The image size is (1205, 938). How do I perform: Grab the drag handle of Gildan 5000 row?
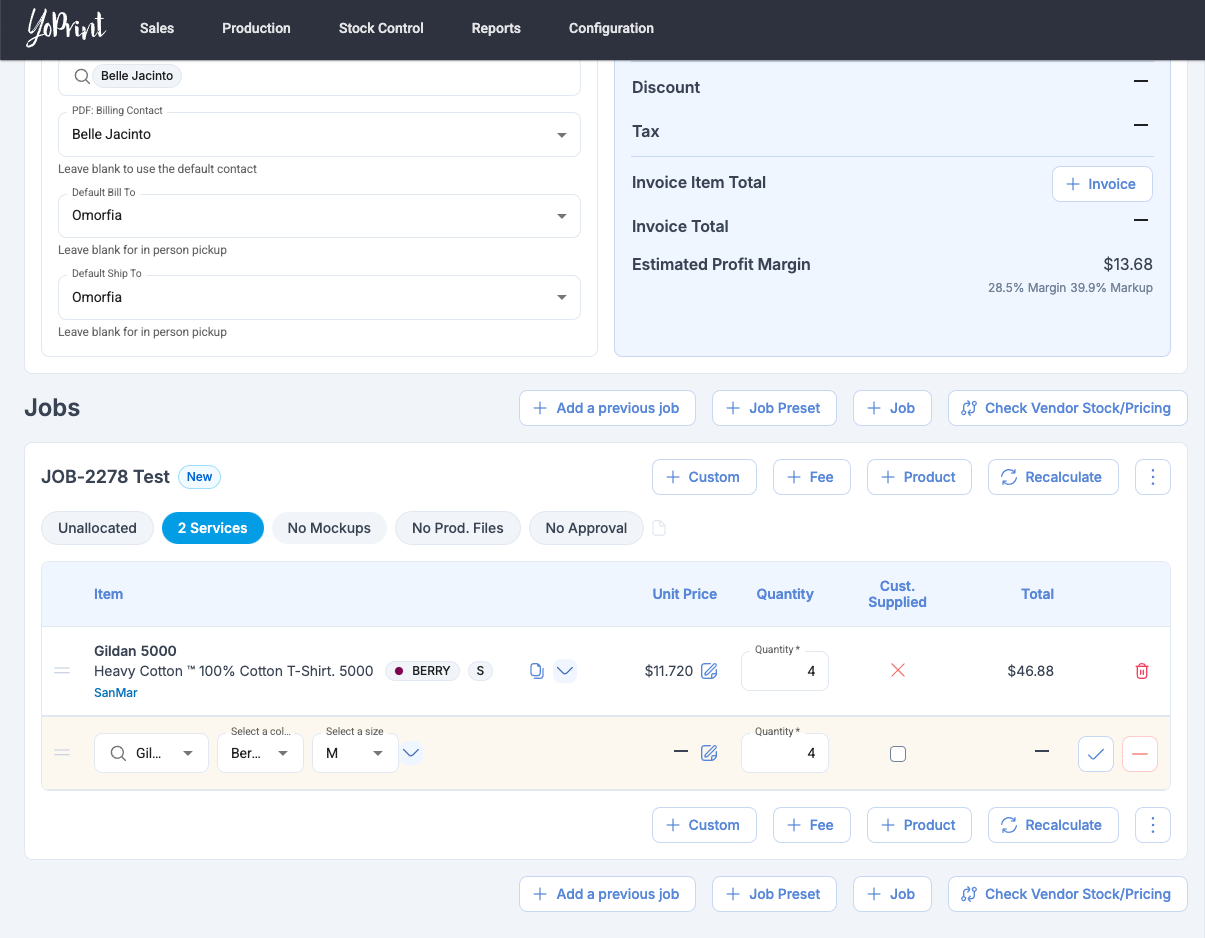click(x=62, y=671)
